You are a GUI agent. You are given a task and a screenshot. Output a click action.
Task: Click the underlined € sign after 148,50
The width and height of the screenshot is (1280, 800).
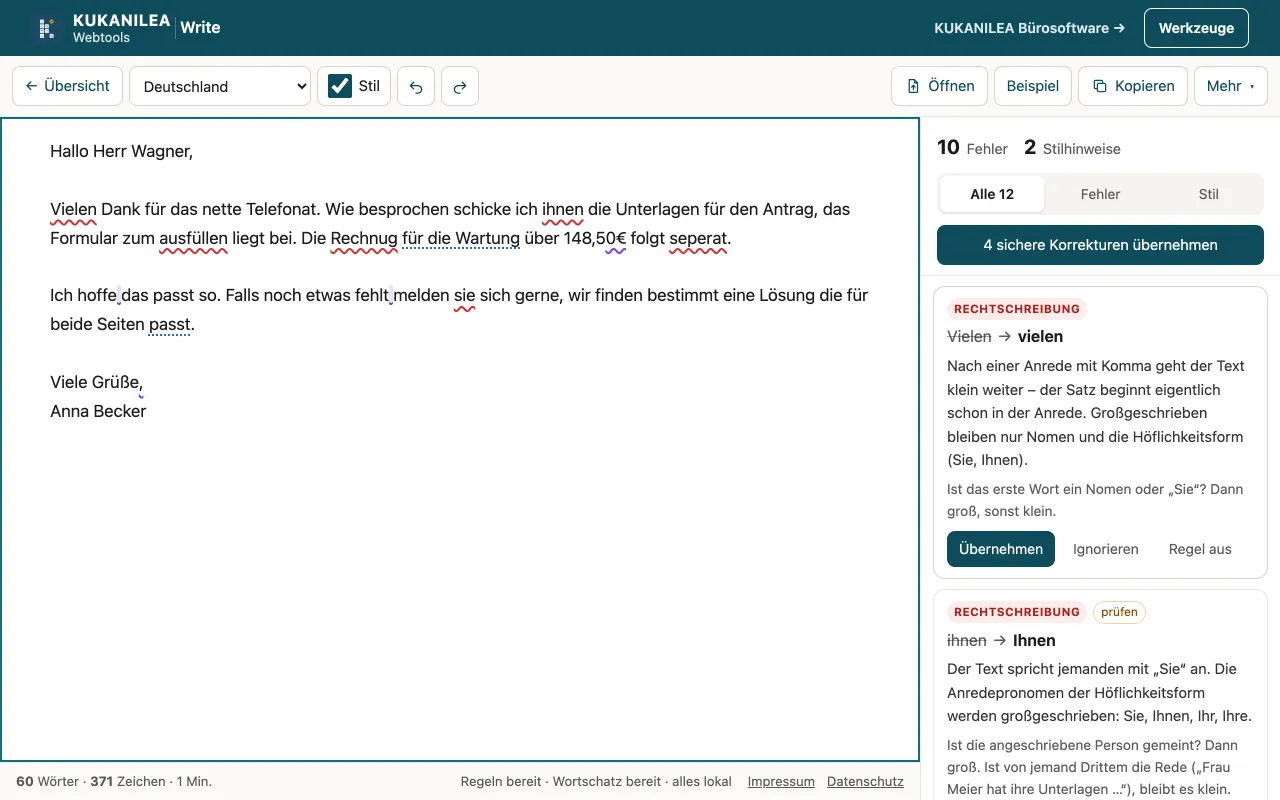pyautogui.click(x=615, y=239)
